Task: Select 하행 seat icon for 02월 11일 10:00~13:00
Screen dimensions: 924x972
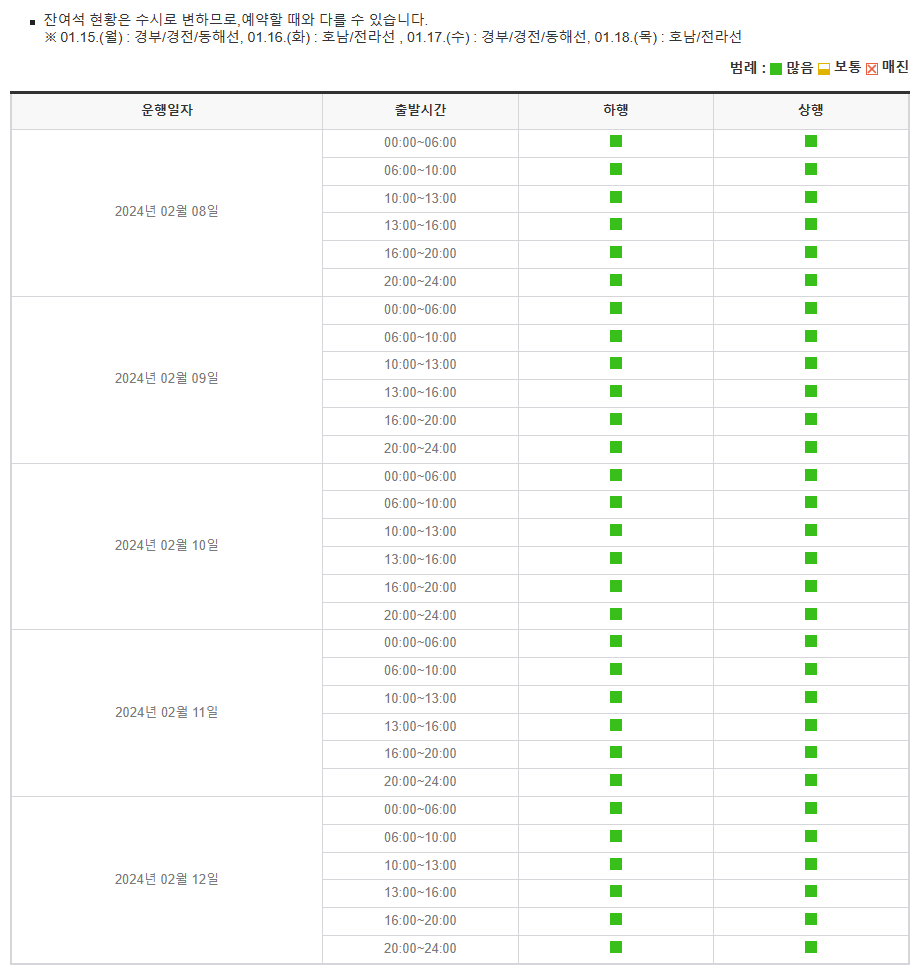Action: pyautogui.click(x=616, y=697)
